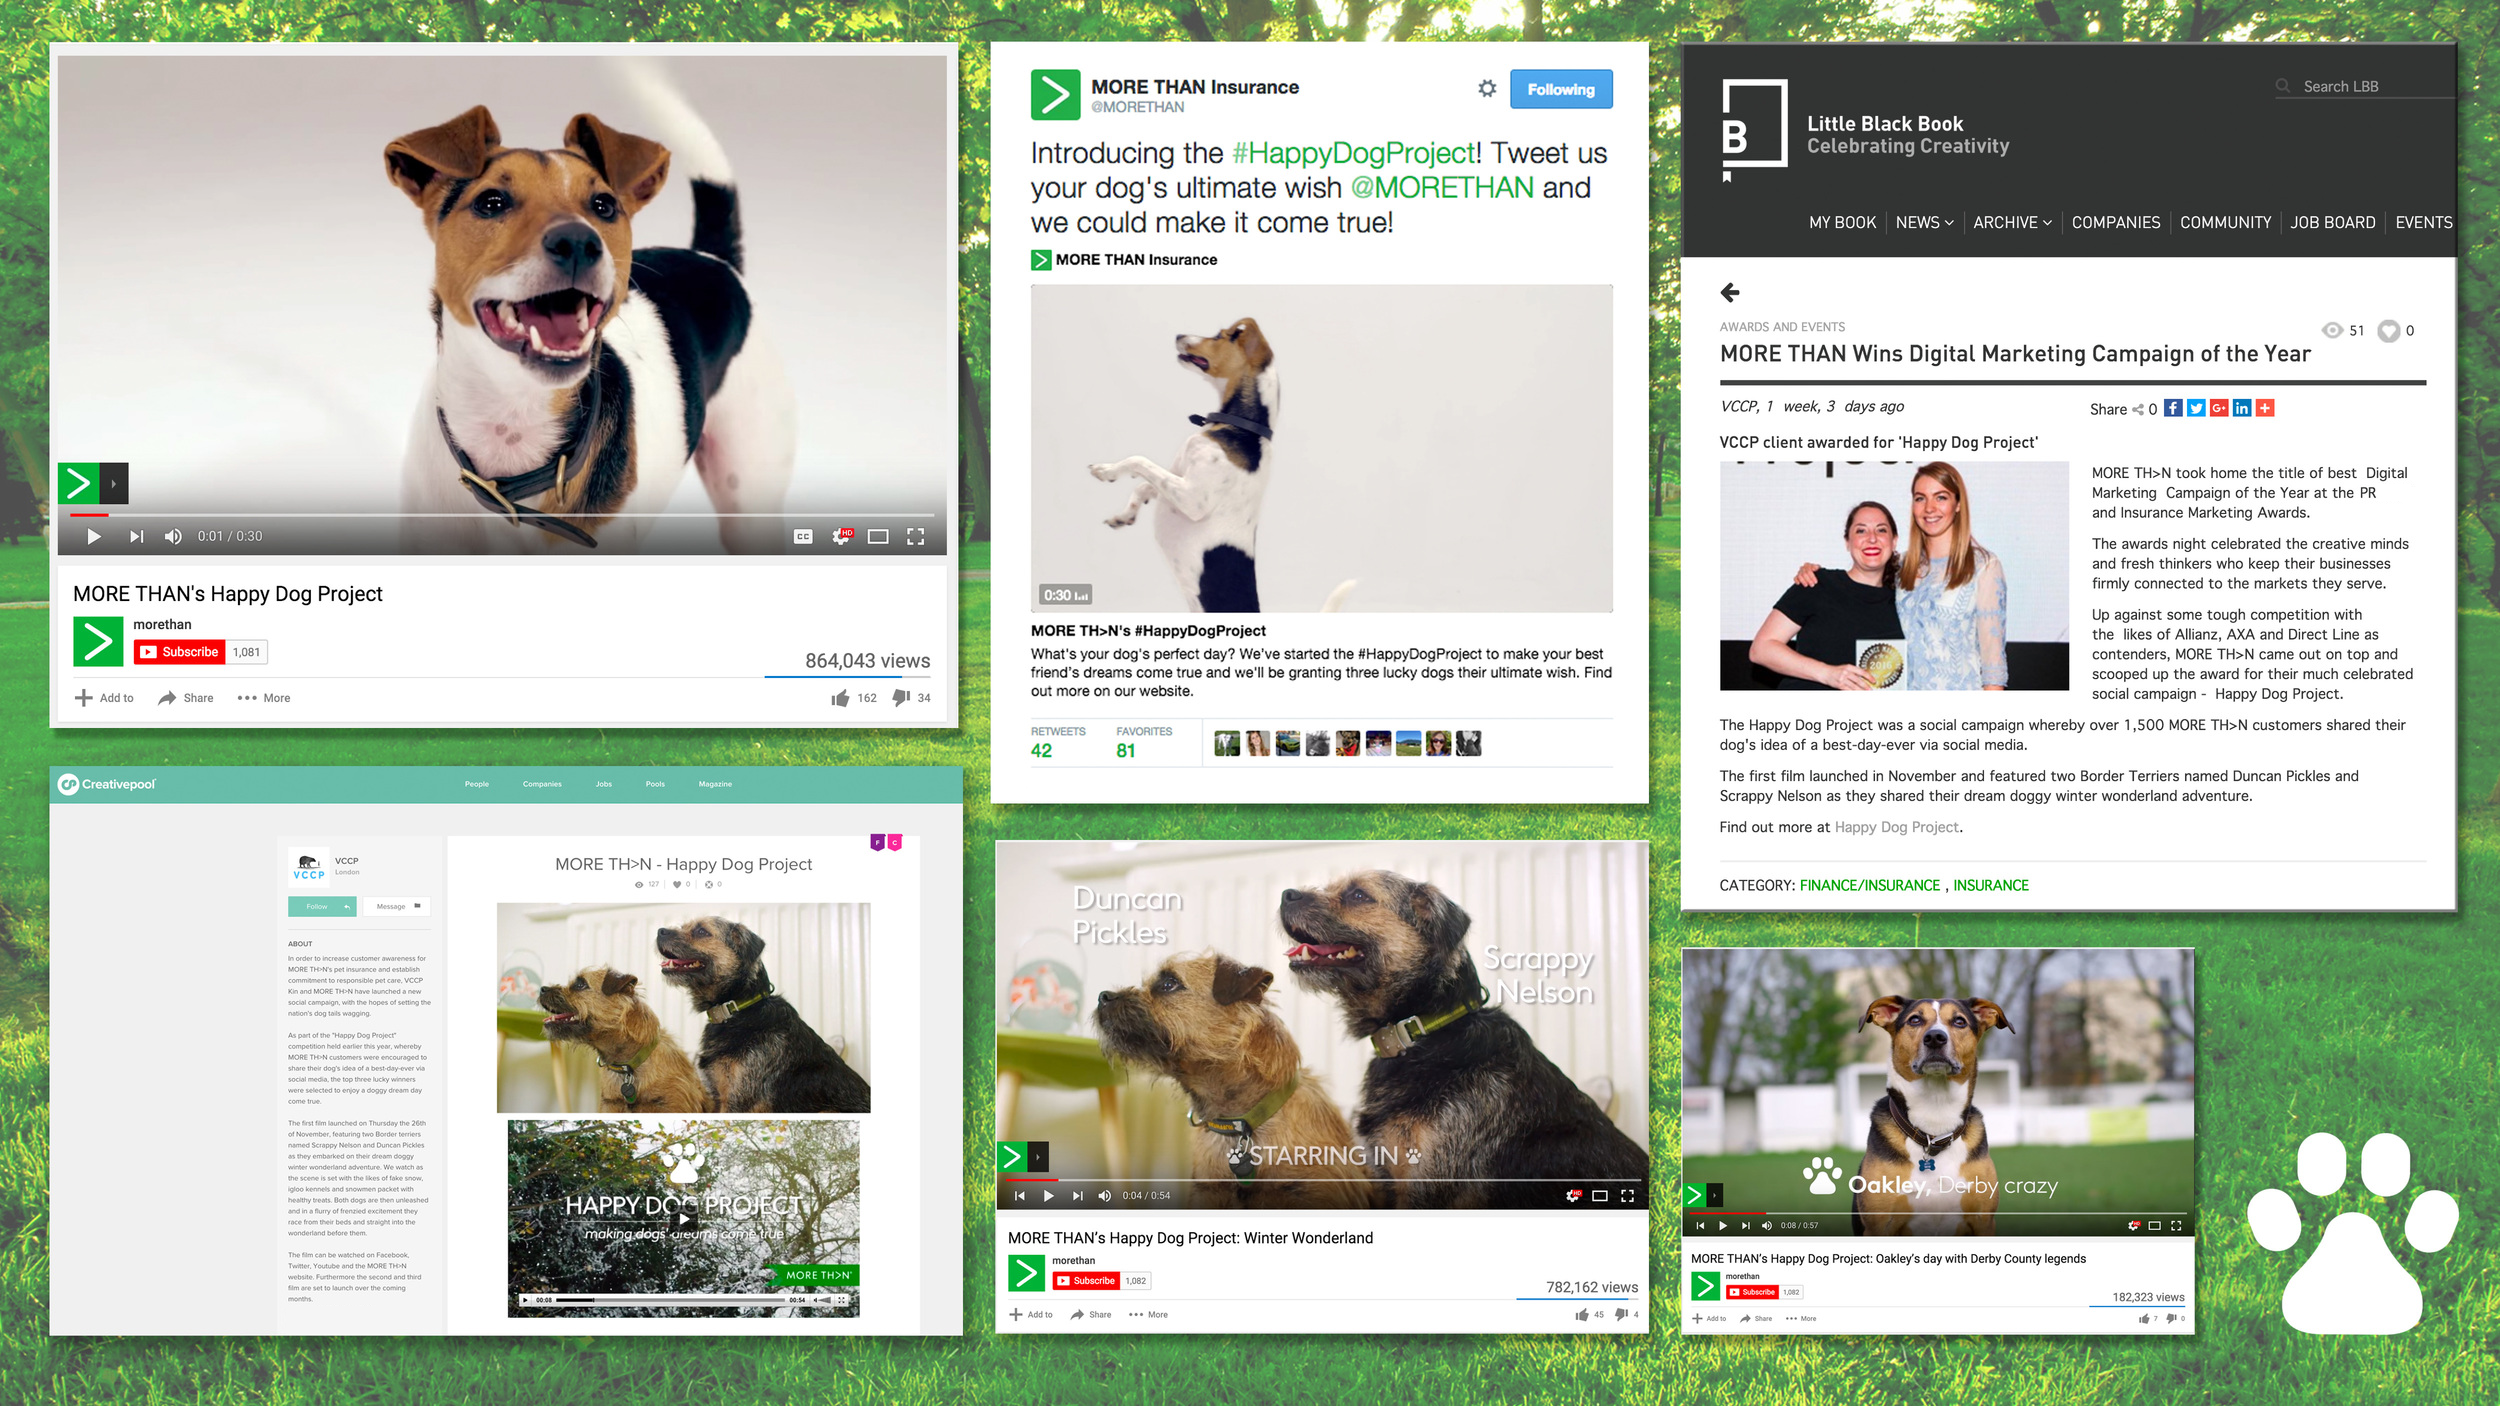Mute the Winter Wonderland video
The width and height of the screenshot is (2500, 1406).
(1104, 1196)
